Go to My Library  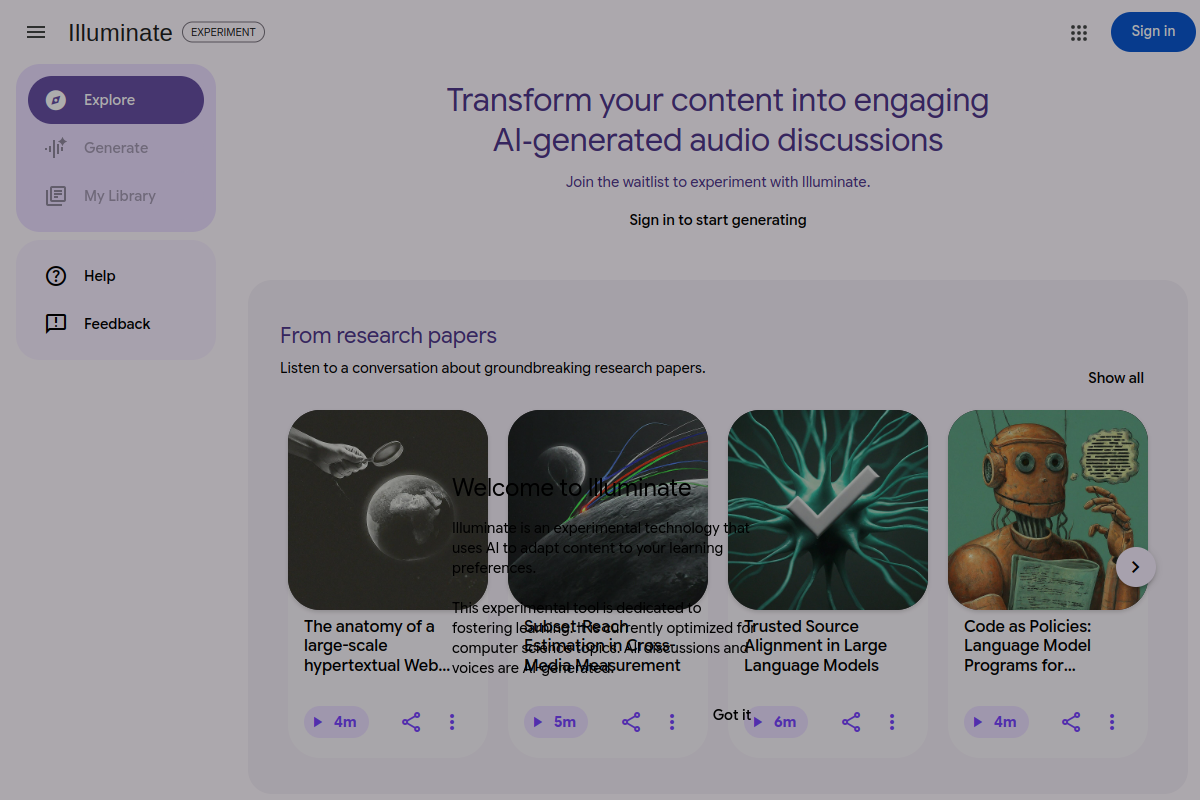116,196
